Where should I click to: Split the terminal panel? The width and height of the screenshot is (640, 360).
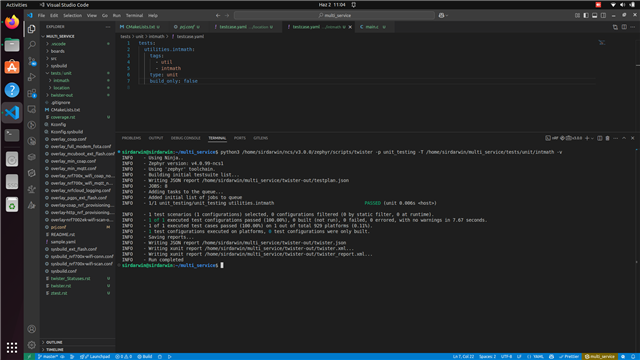(600, 138)
